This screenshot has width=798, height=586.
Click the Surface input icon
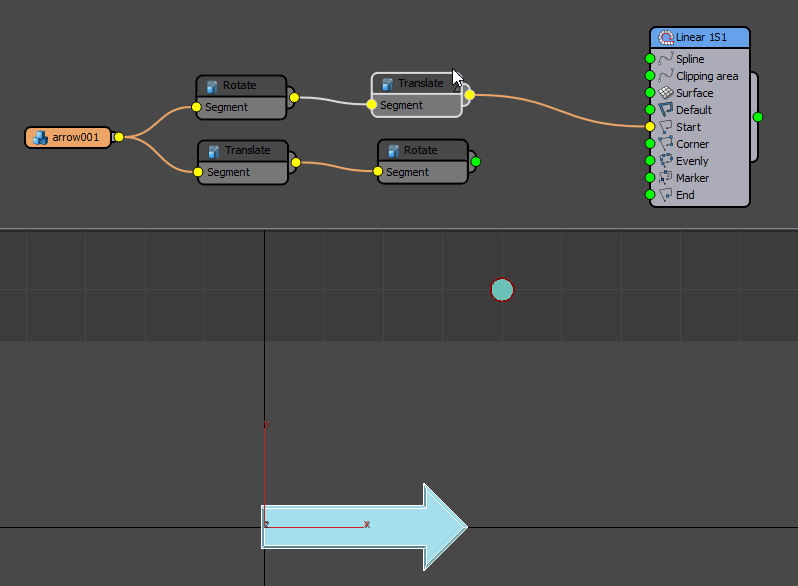[666, 93]
